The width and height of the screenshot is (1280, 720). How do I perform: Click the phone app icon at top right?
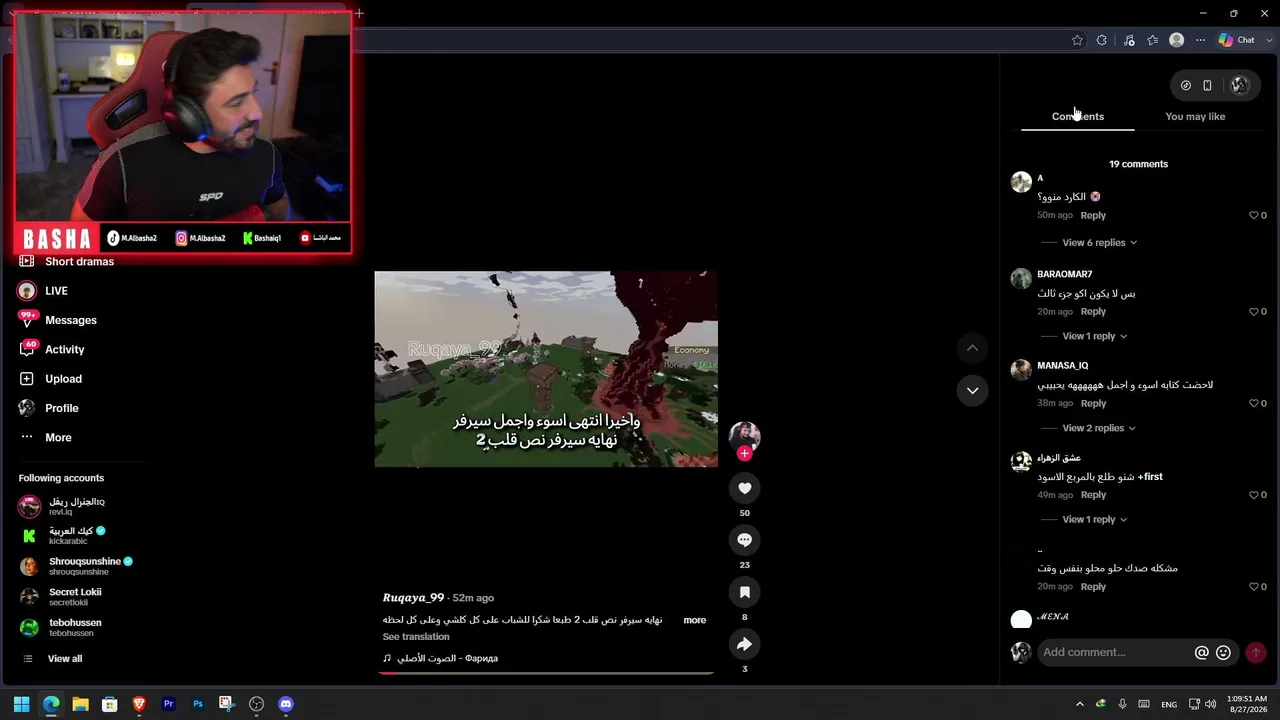click(x=1207, y=86)
